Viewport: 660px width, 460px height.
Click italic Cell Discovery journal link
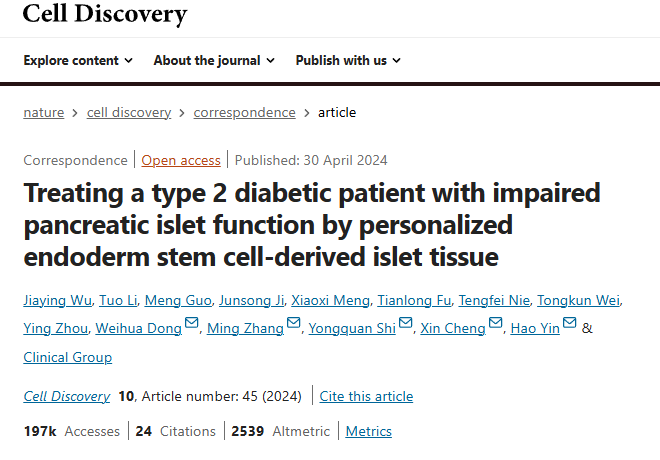tap(67, 396)
